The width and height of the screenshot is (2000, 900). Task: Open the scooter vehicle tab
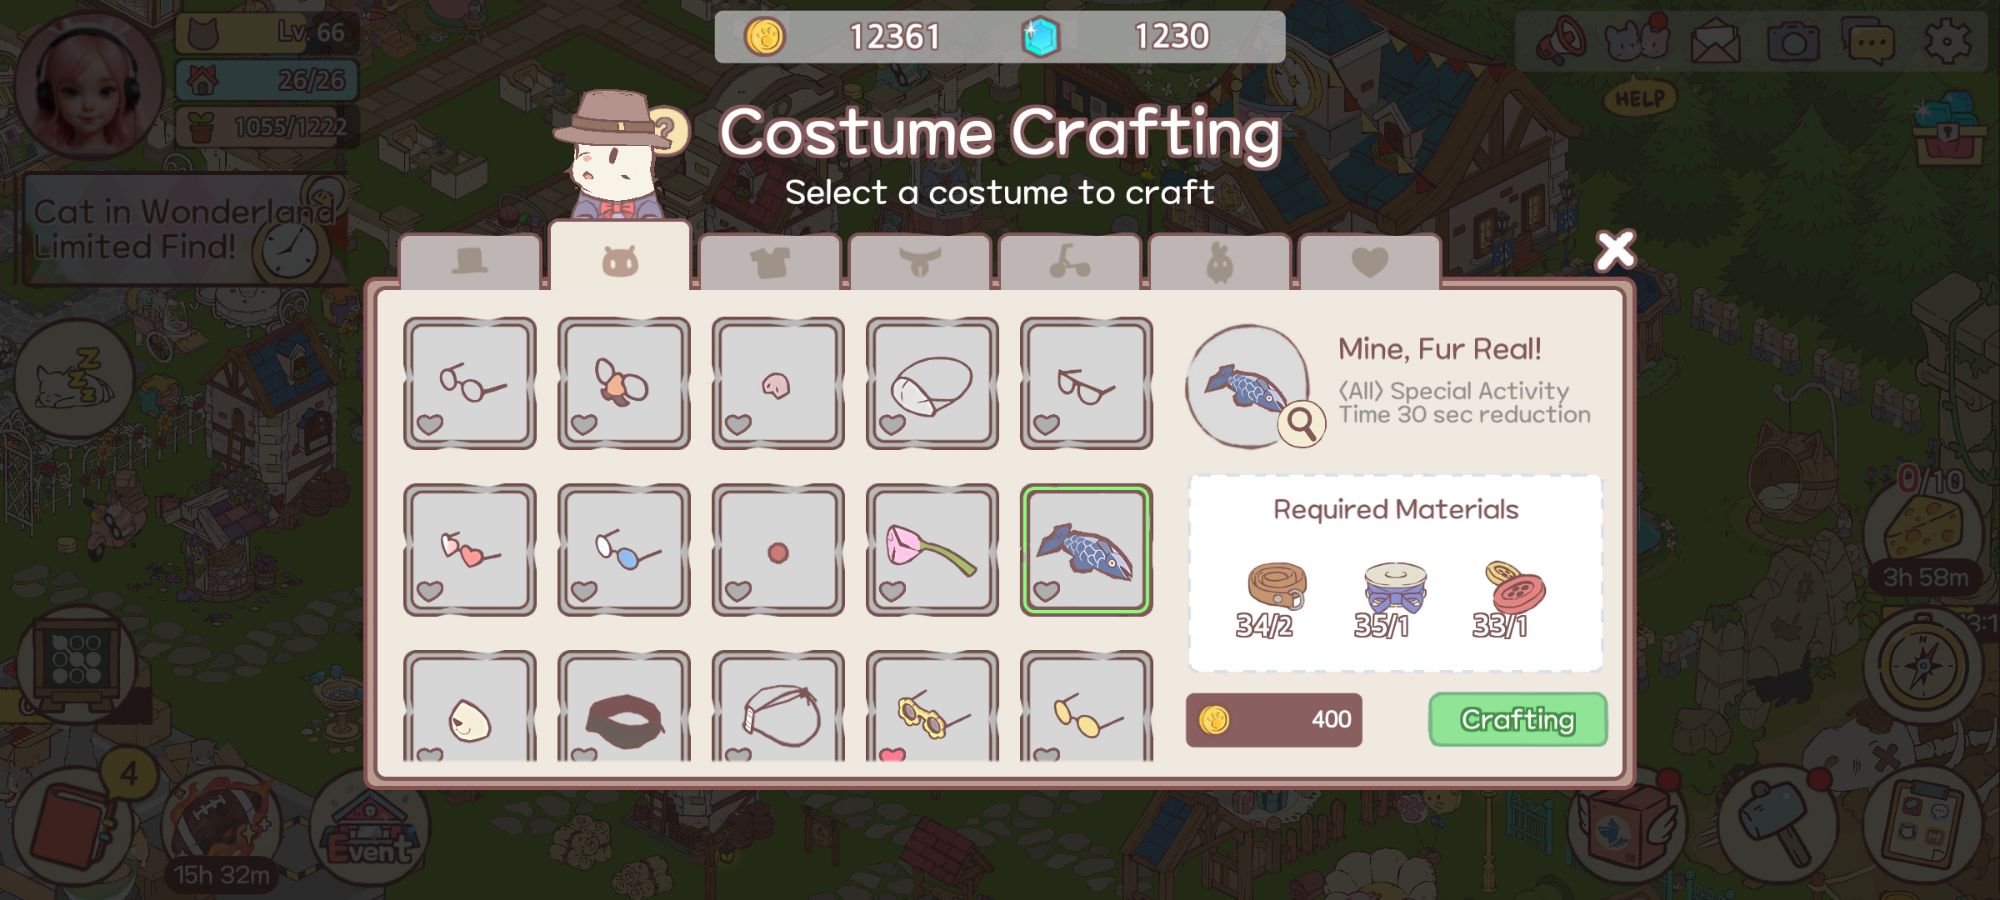pyautogui.click(x=1070, y=262)
